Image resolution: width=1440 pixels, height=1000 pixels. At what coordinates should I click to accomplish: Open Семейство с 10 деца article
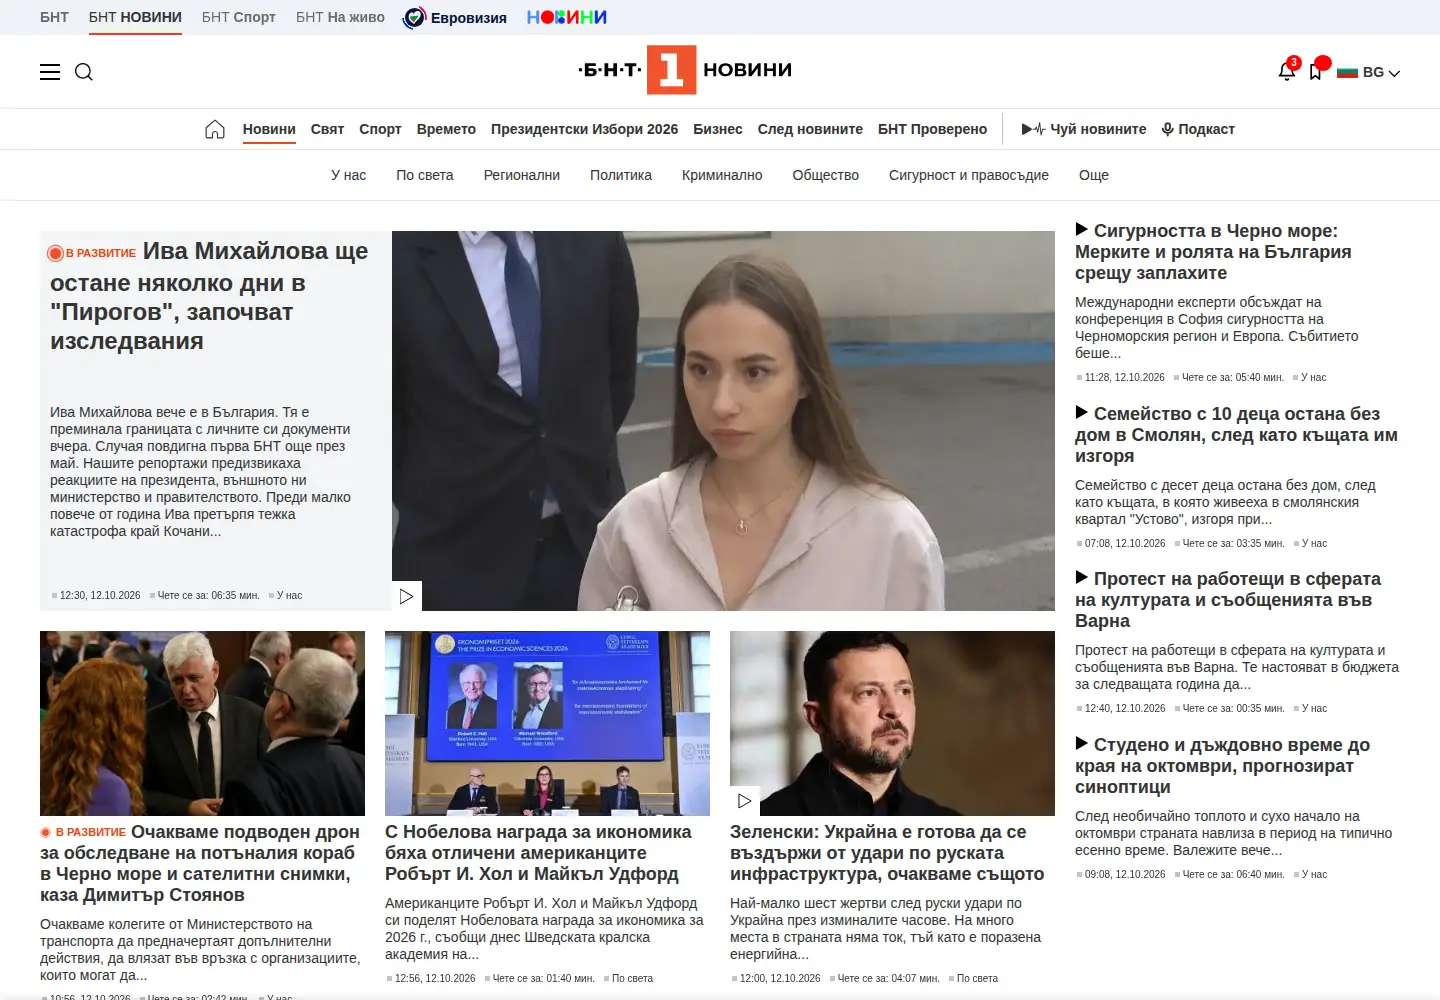[1236, 435]
